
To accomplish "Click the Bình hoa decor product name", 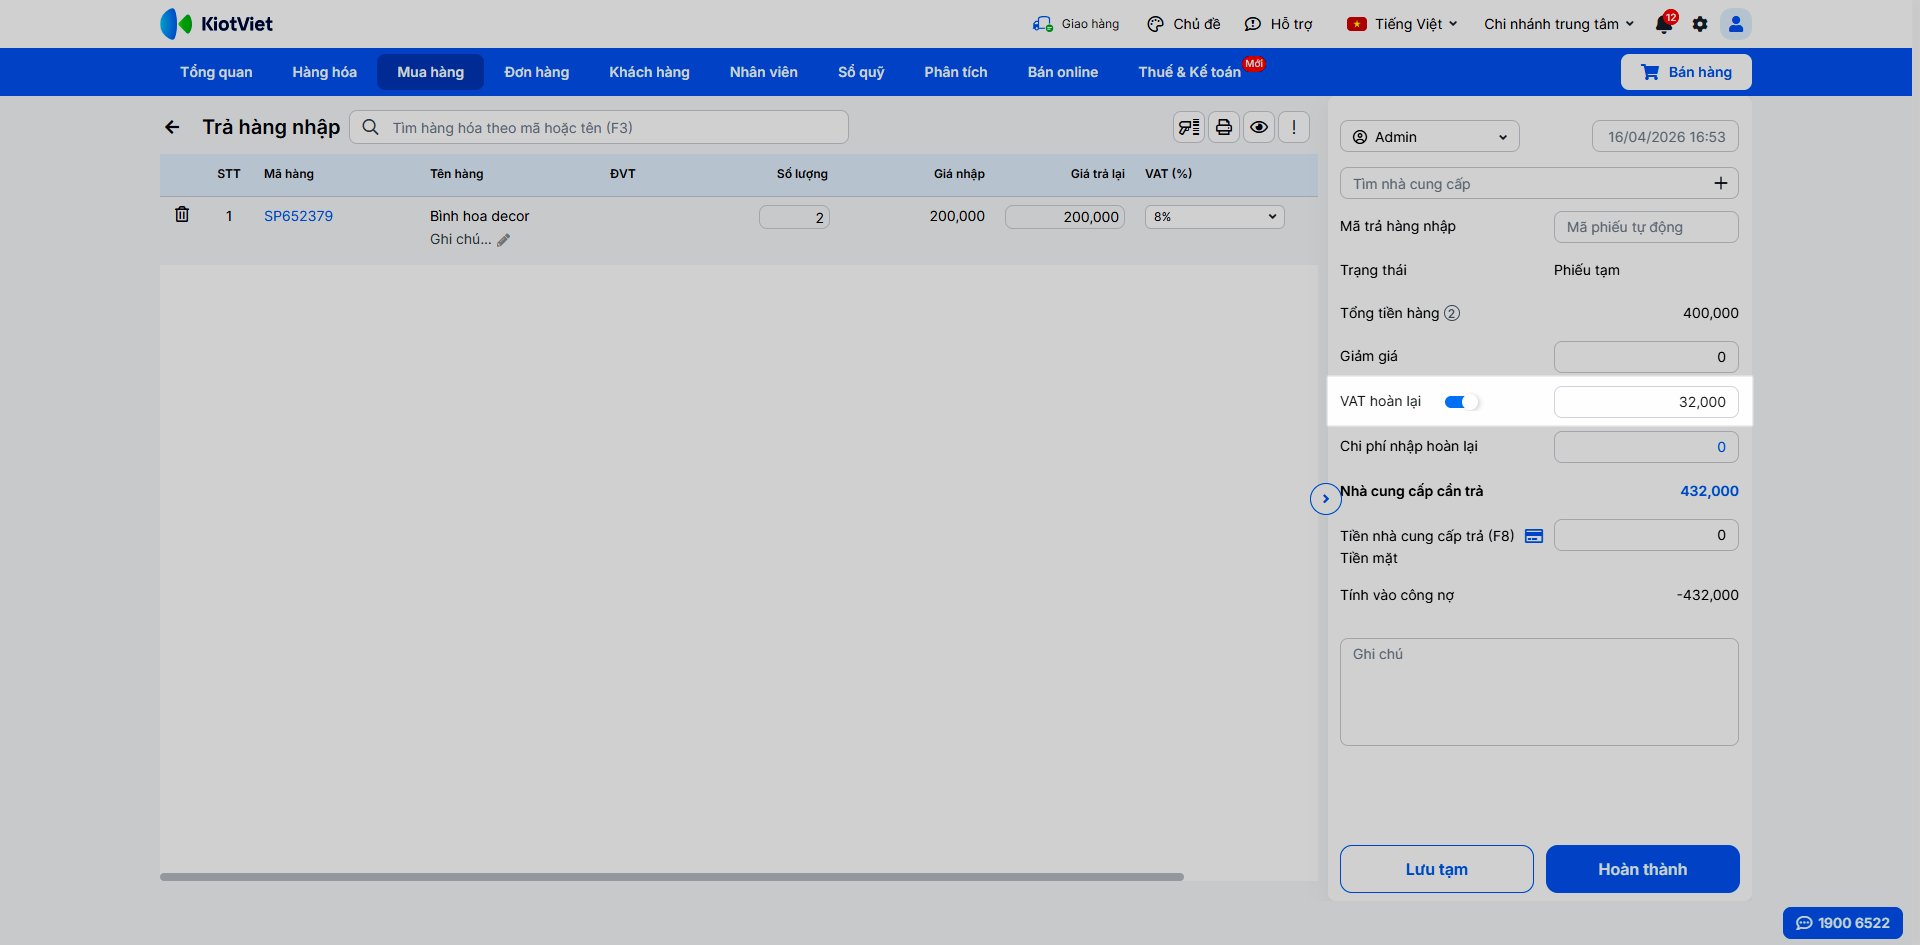I will coord(479,216).
